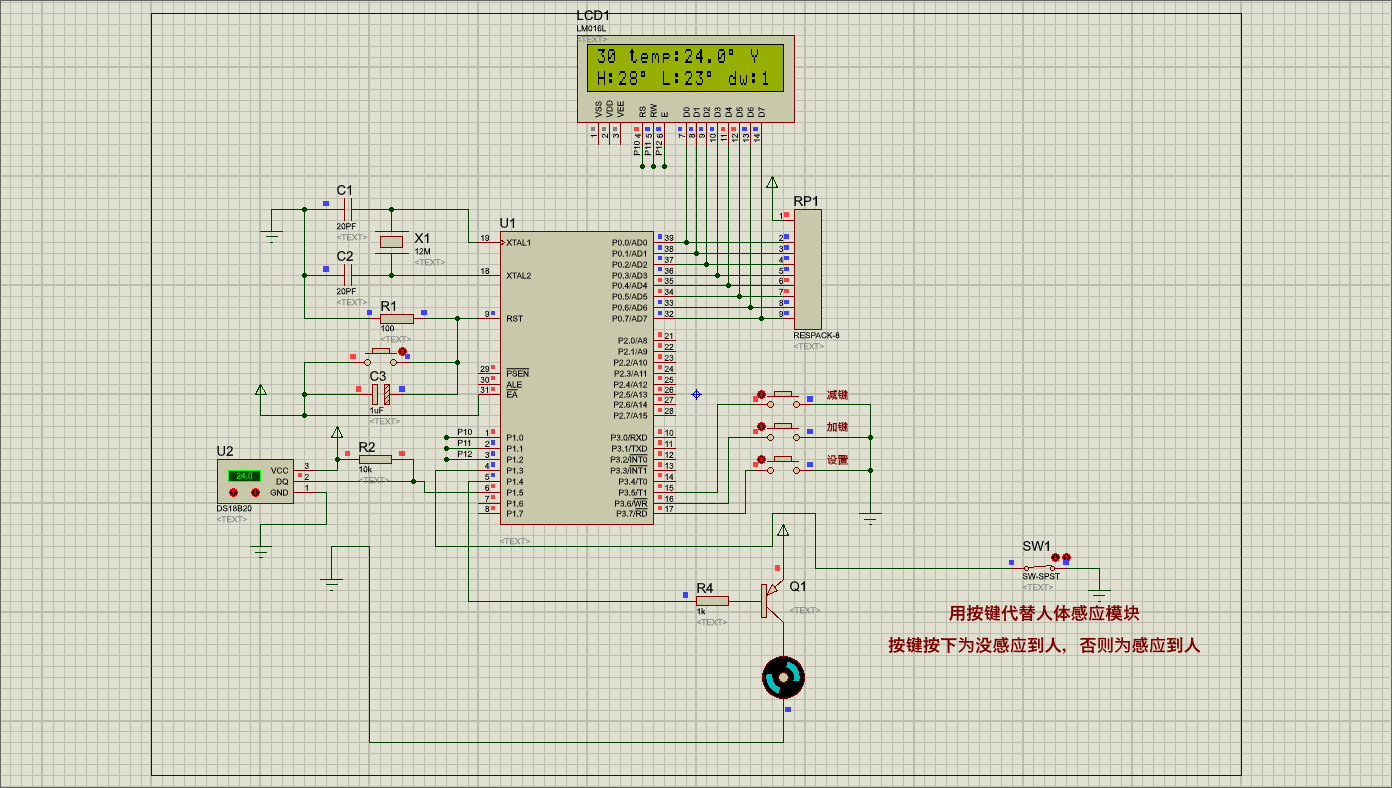
Task: Select the X1 crystal symbol
Action: [x=392, y=241]
